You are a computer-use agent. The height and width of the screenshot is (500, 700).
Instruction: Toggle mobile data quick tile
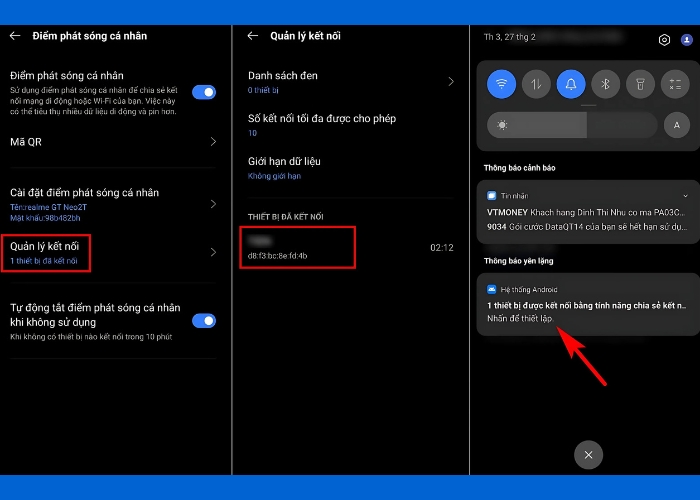click(536, 85)
